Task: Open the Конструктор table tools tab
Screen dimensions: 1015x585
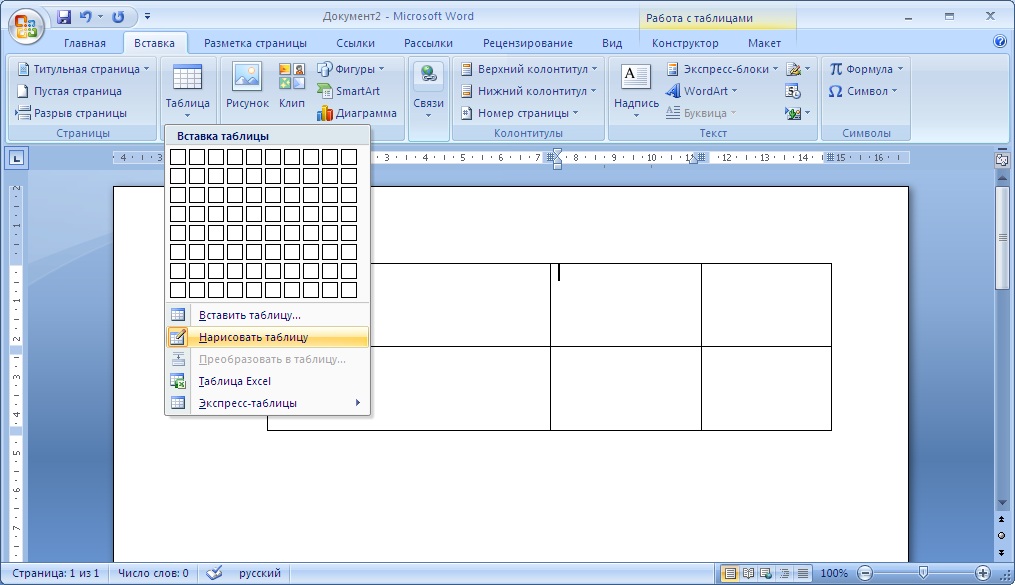Action: tap(685, 43)
